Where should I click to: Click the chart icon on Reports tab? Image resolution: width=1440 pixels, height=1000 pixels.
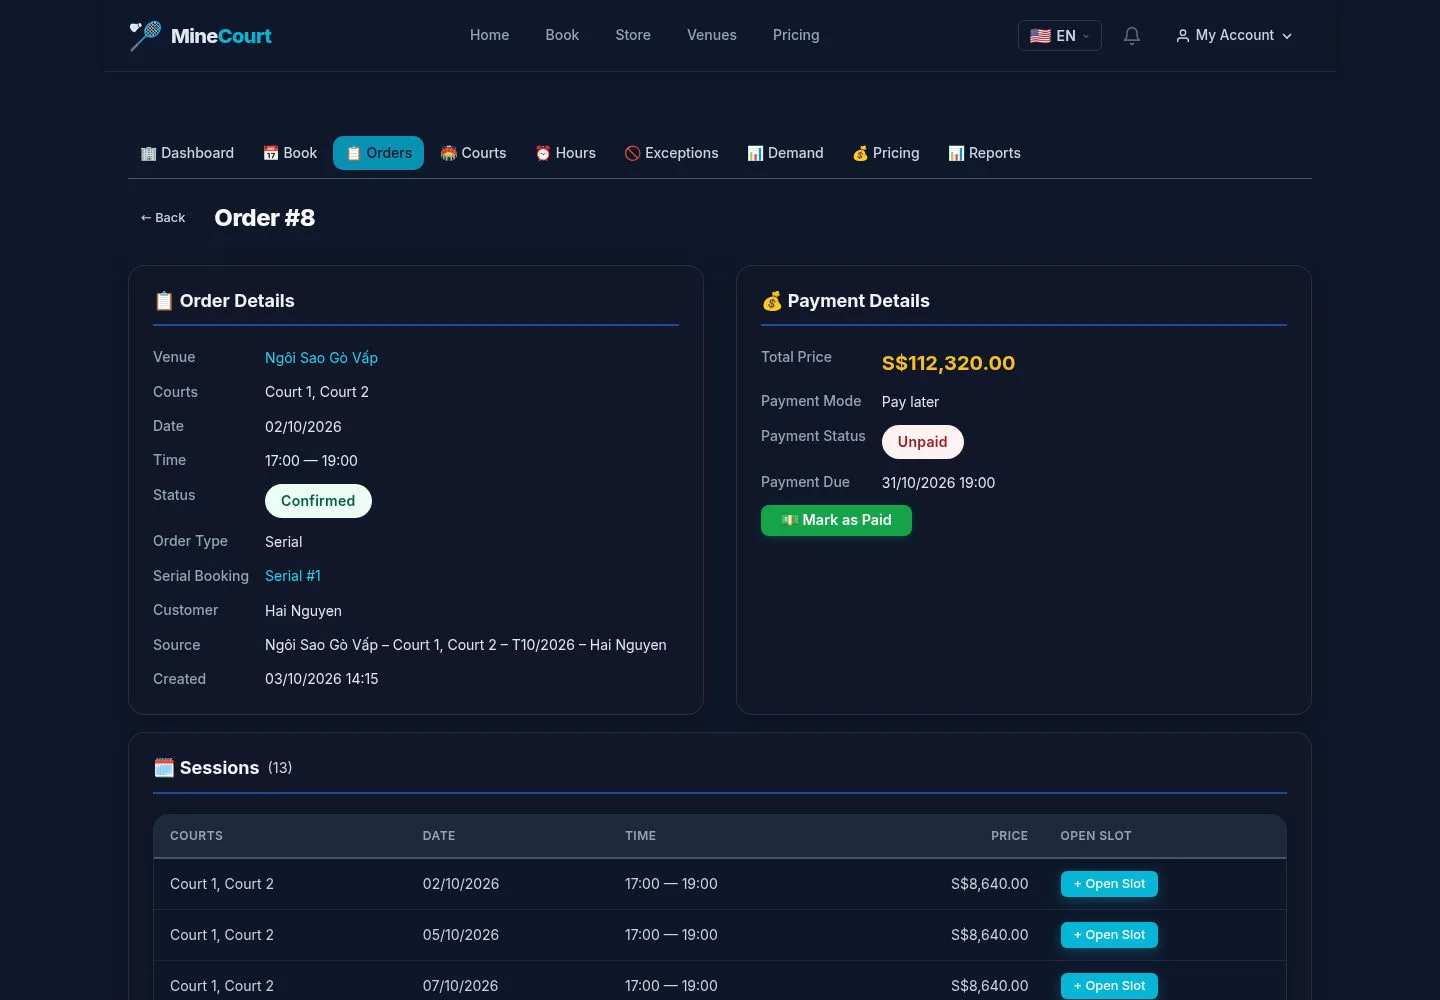pyautogui.click(x=957, y=154)
